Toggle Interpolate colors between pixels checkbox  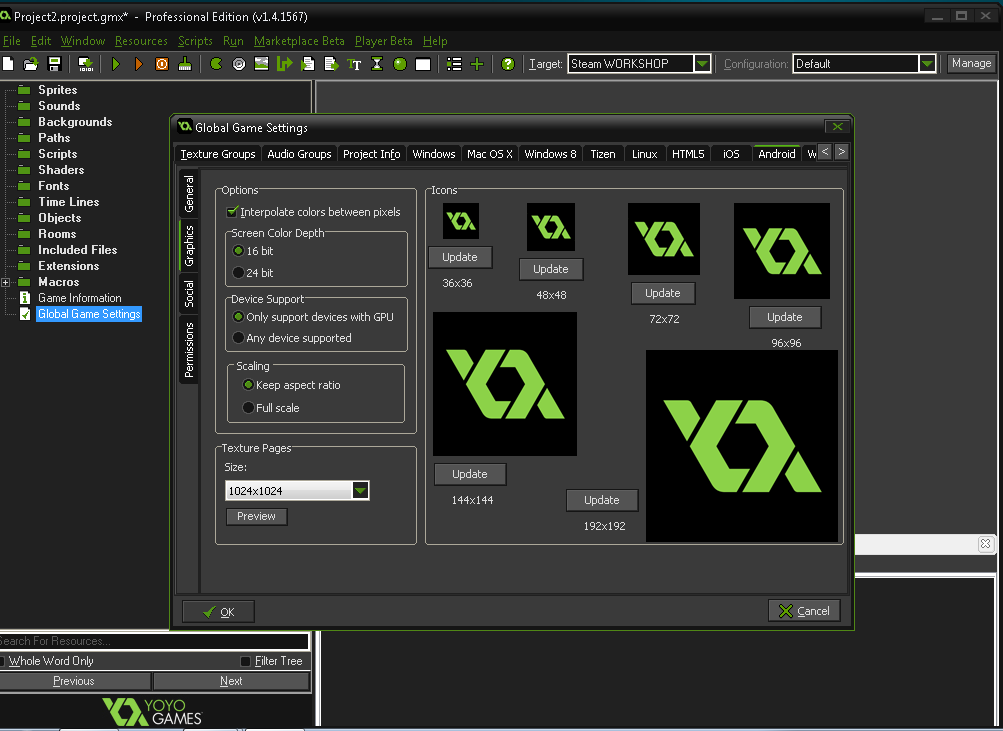233,212
